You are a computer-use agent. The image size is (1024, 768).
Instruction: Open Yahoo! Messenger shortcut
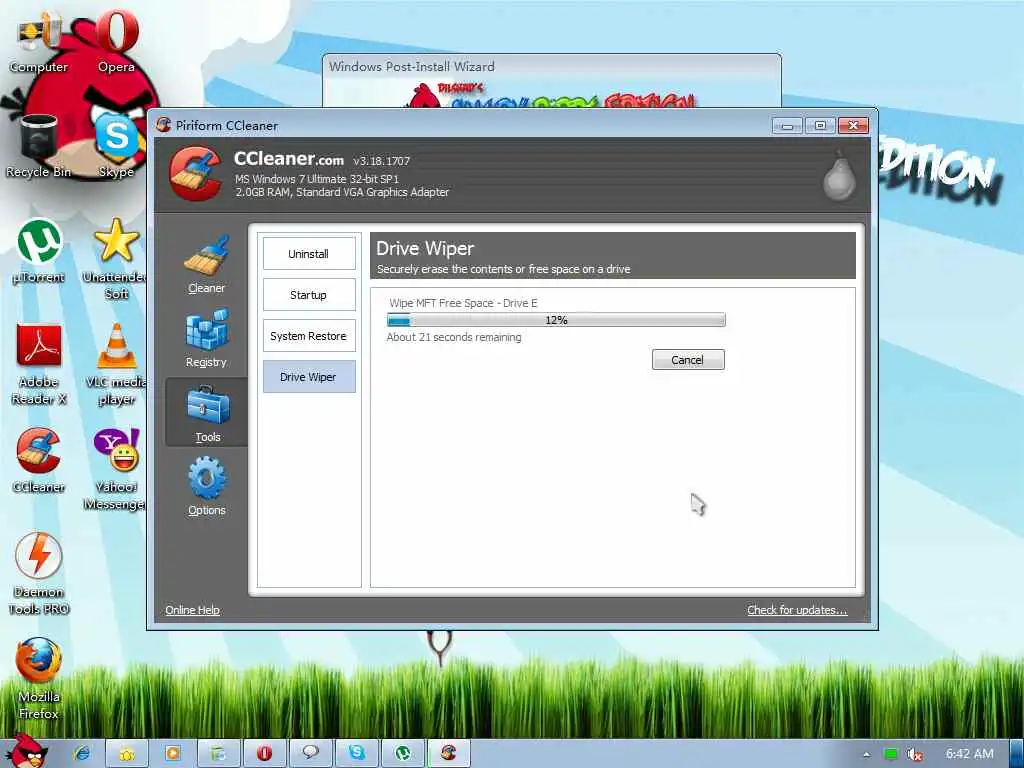(115, 469)
